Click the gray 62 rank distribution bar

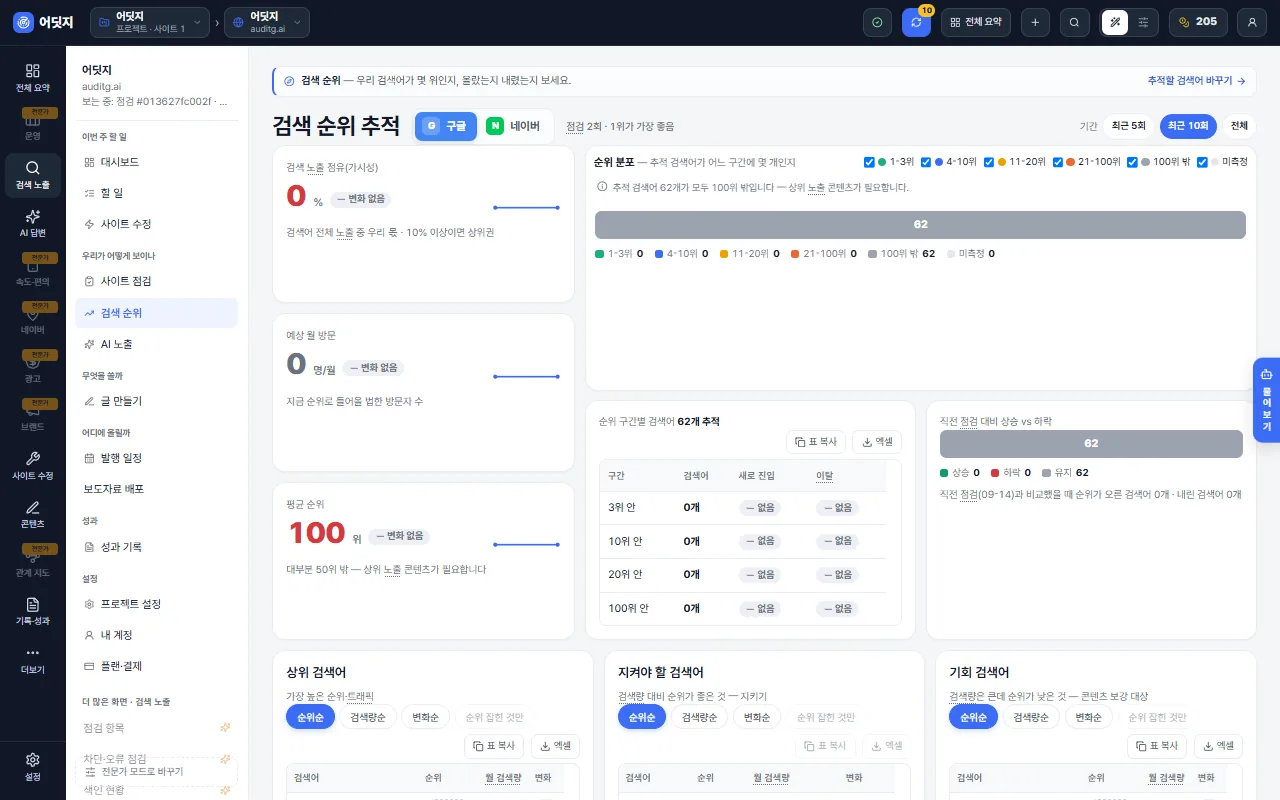pos(920,225)
